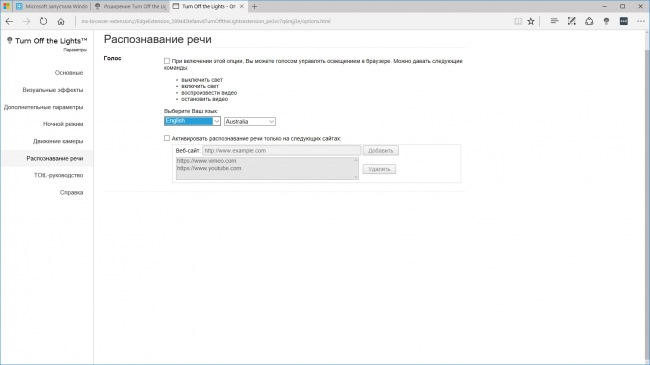Click the dark square extension icon

click(x=623, y=21)
